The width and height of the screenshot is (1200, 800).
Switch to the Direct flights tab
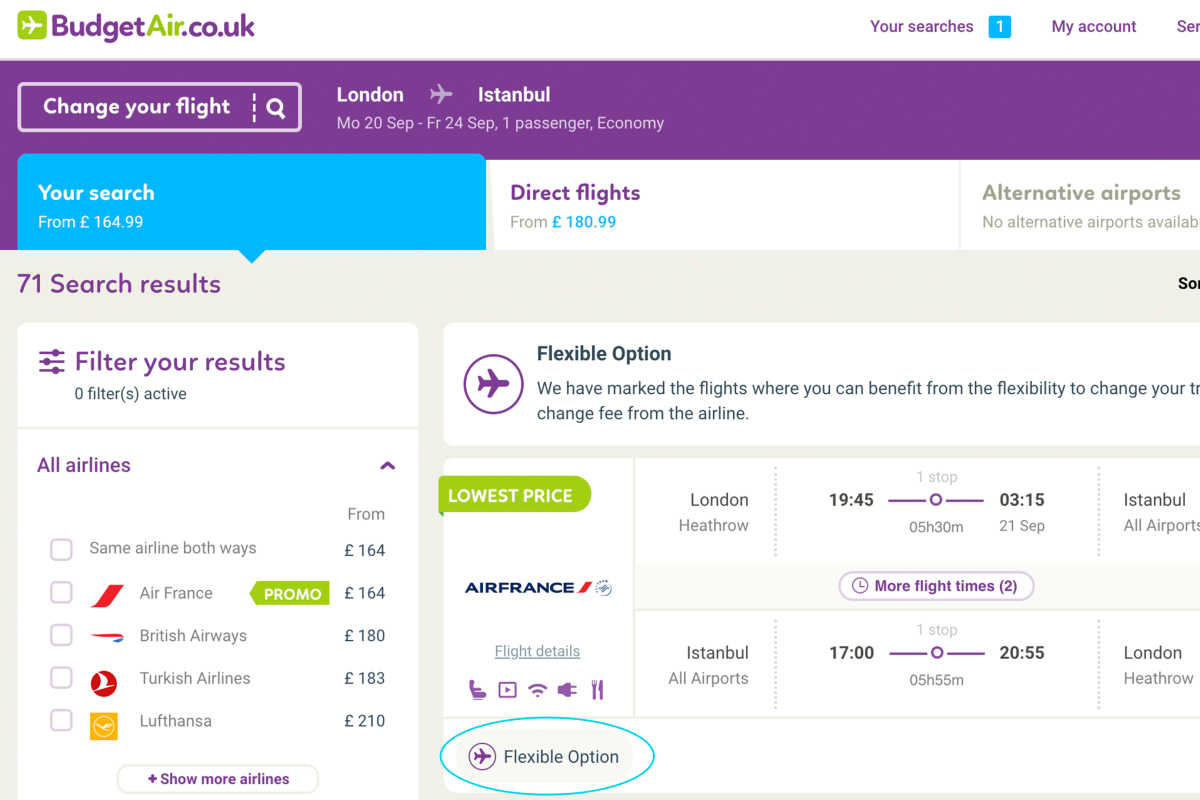click(722, 205)
